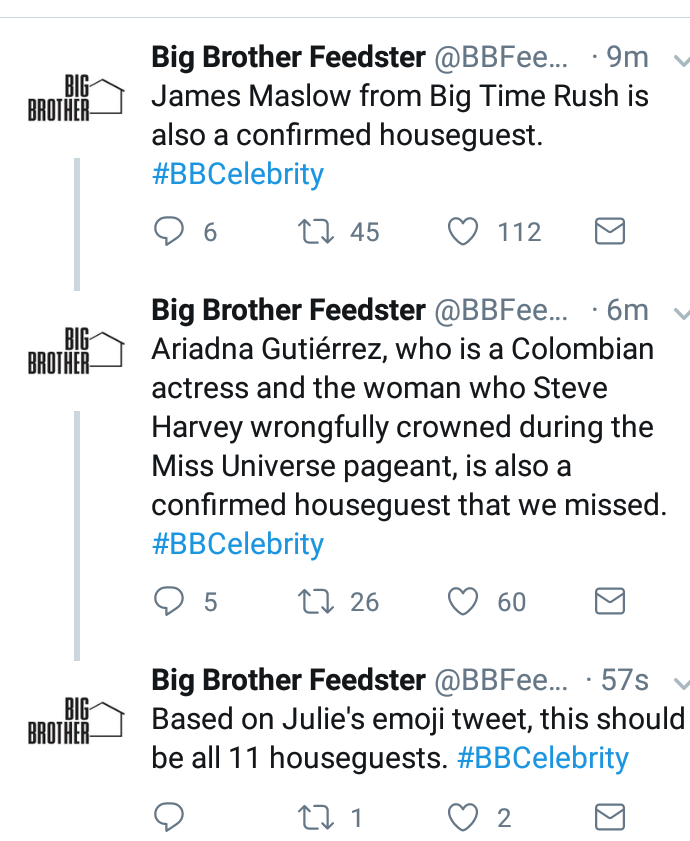This screenshot has width=690, height=841.
Task: Send James Maslow tweet via direct message
Action: [610, 231]
